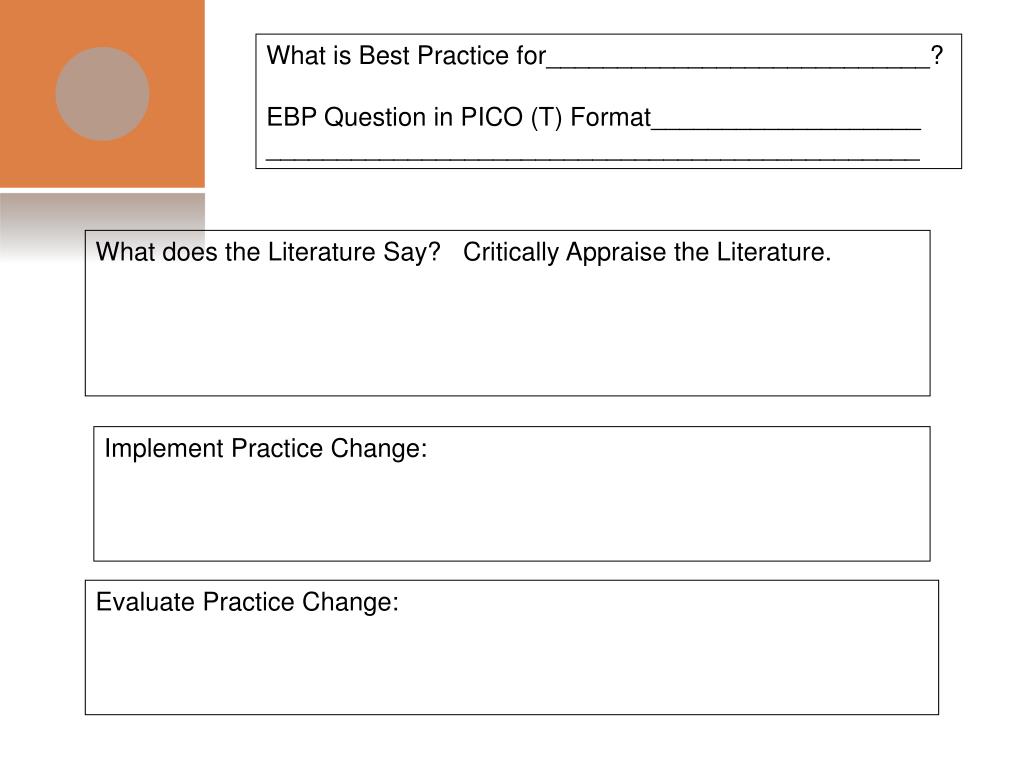Click the second blank line under the EBP Question
Screen dimensions: 1024x768
(593, 157)
